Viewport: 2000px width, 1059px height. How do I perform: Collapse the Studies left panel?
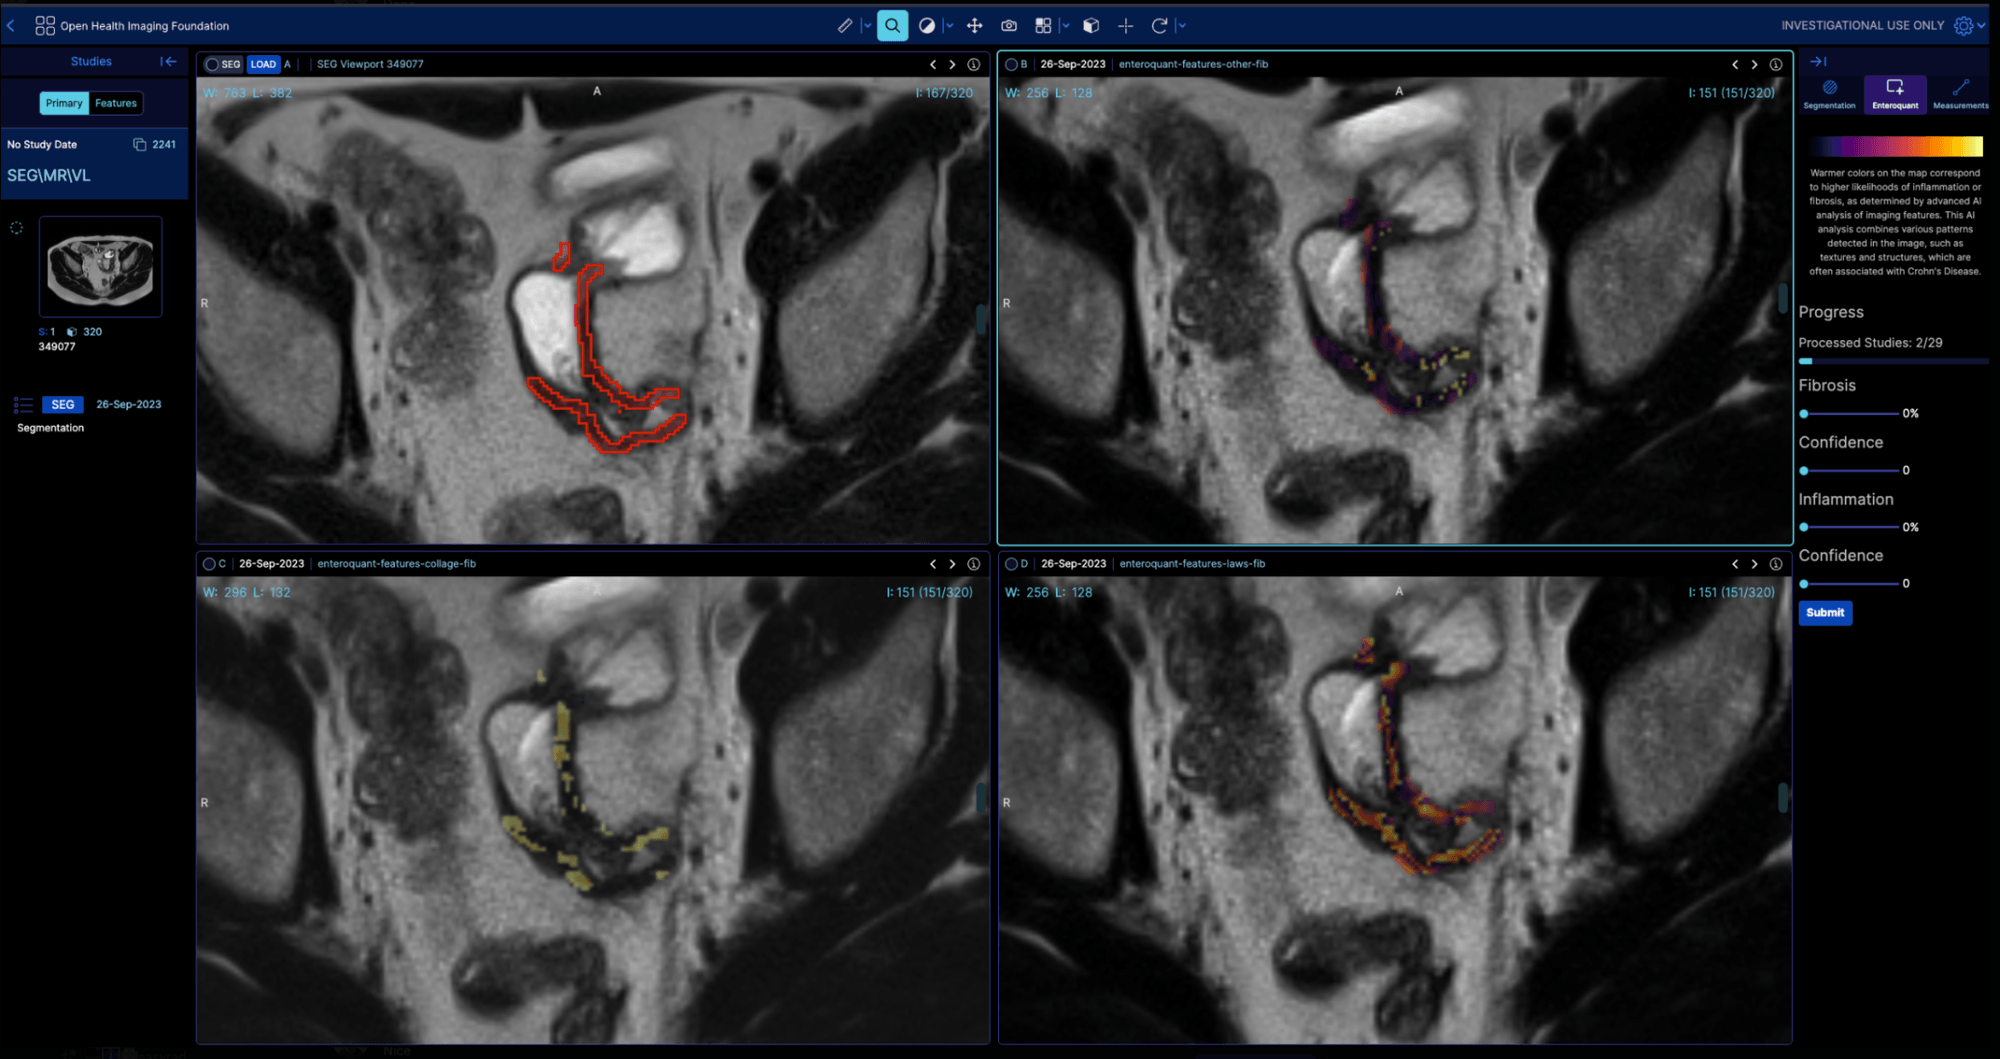coord(168,62)
